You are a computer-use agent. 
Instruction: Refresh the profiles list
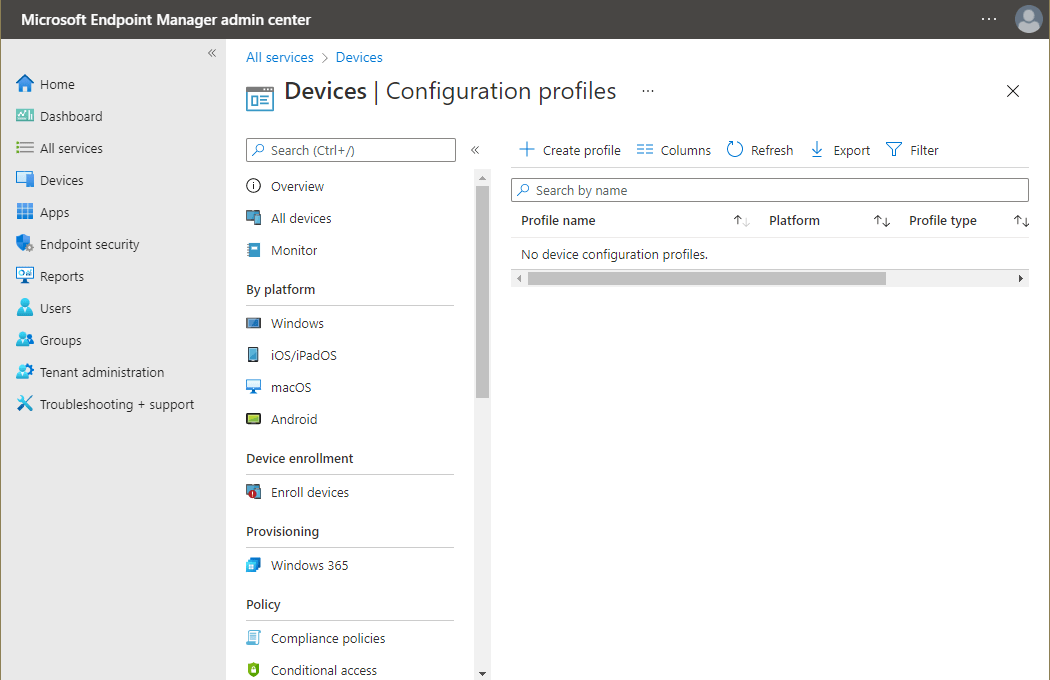(x=760, y=149)
